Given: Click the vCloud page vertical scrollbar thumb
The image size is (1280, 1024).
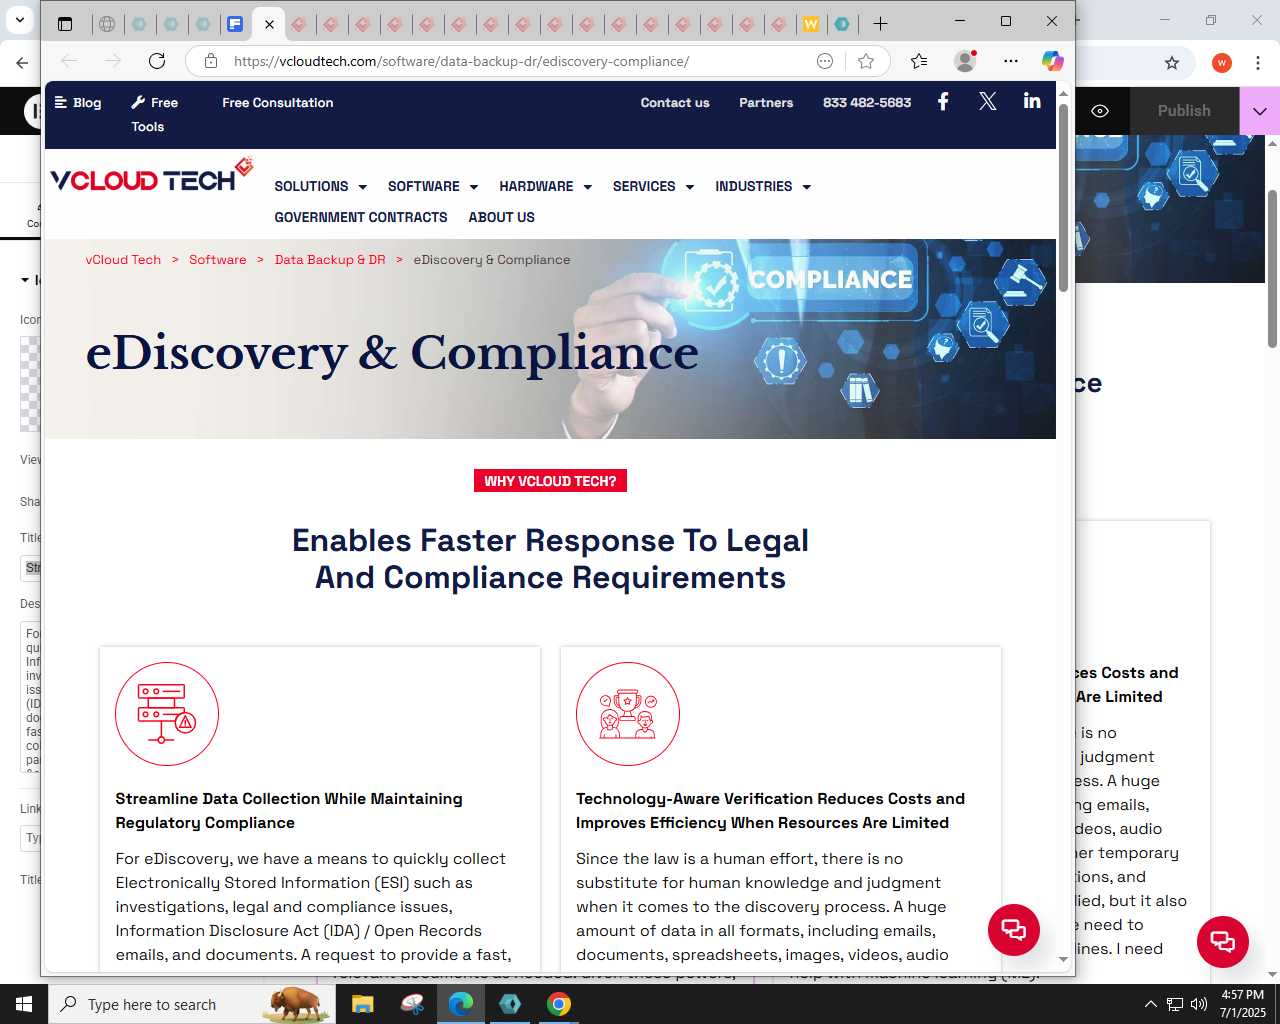Looking at the screenshot, I should [x=1063, y=198].
